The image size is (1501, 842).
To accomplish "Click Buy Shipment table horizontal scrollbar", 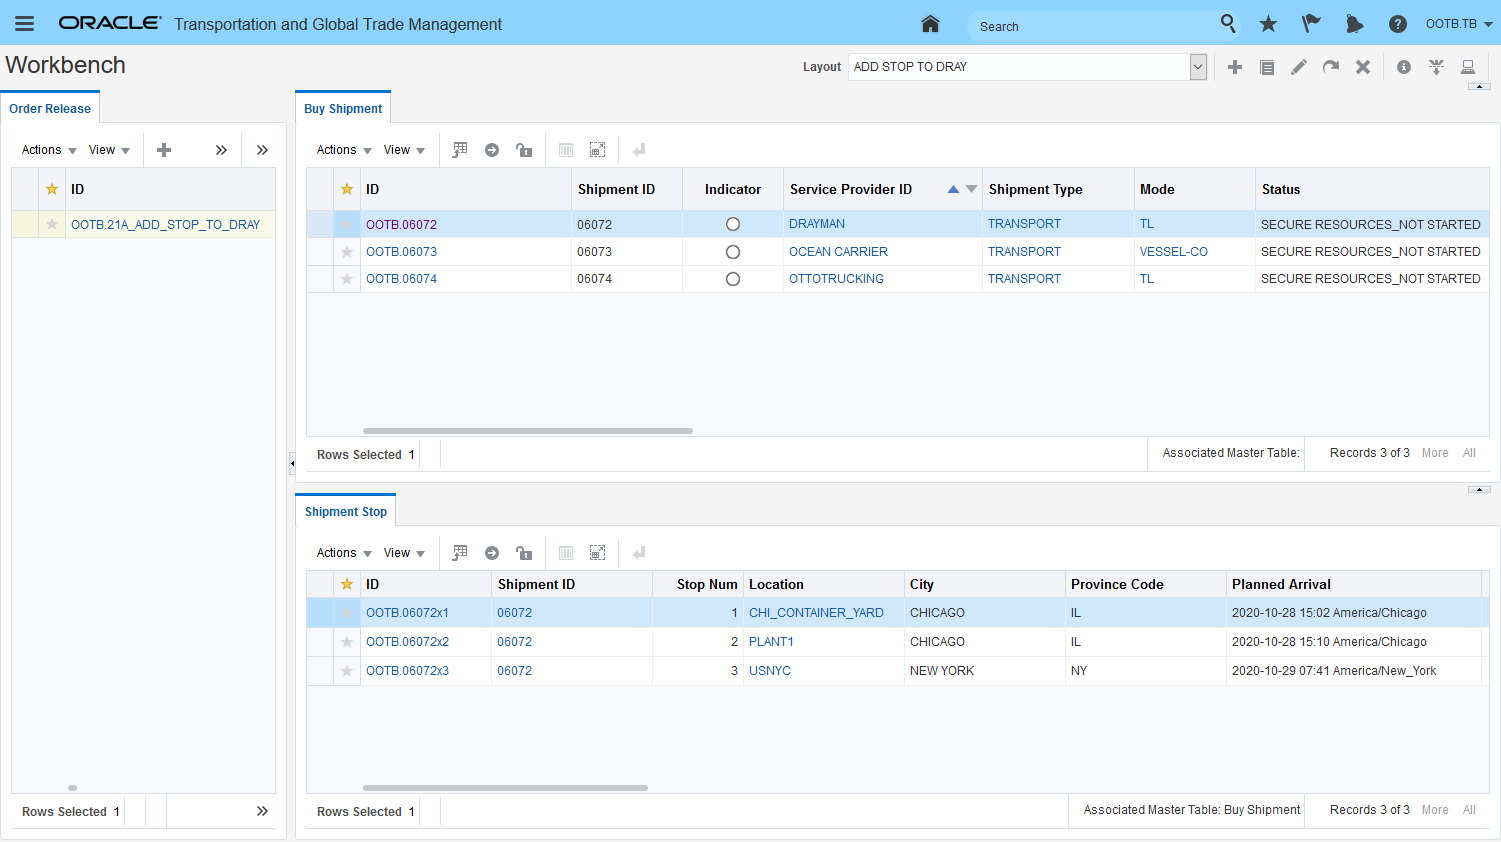I will point(527,431).
